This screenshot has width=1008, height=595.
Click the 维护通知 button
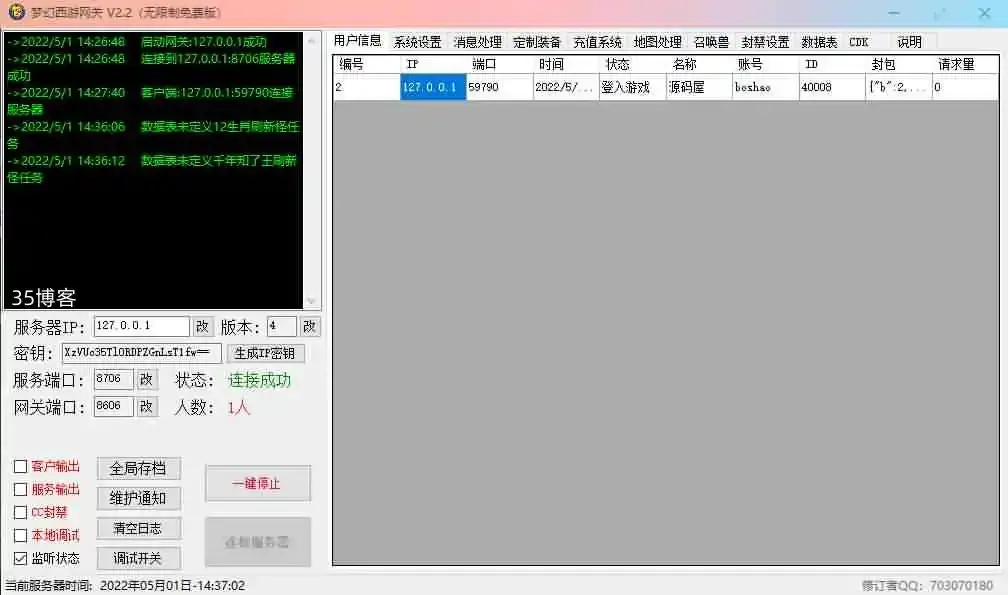(x=138, y=499)
